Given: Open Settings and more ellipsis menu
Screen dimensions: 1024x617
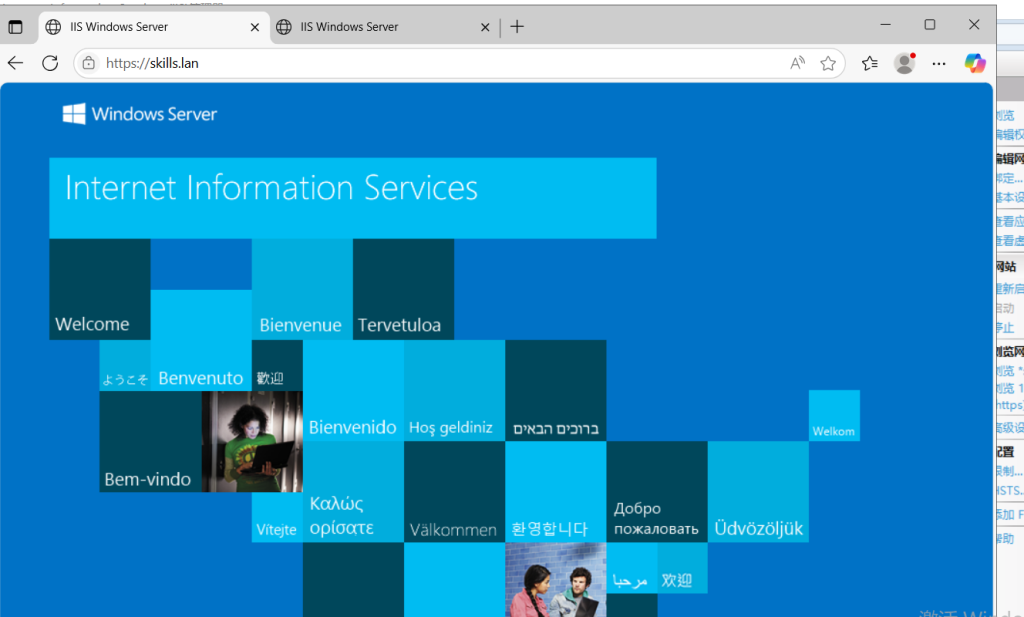Looking at the screenshot, I should coord(939,63).
